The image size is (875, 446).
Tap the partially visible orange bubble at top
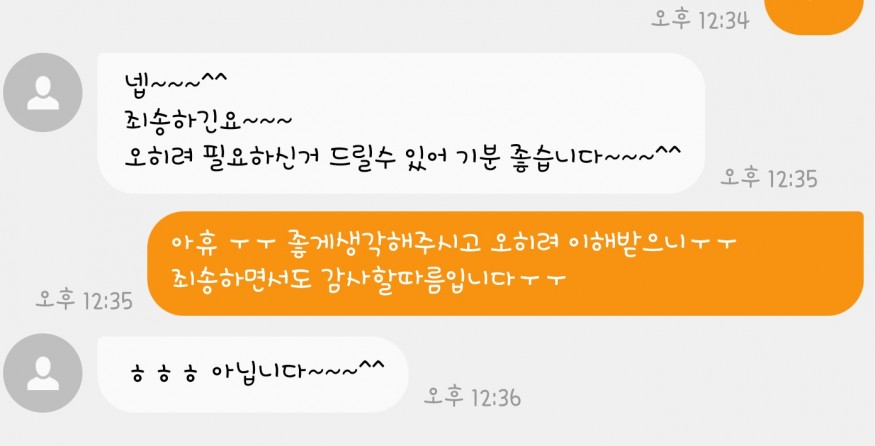coord(814,16)
